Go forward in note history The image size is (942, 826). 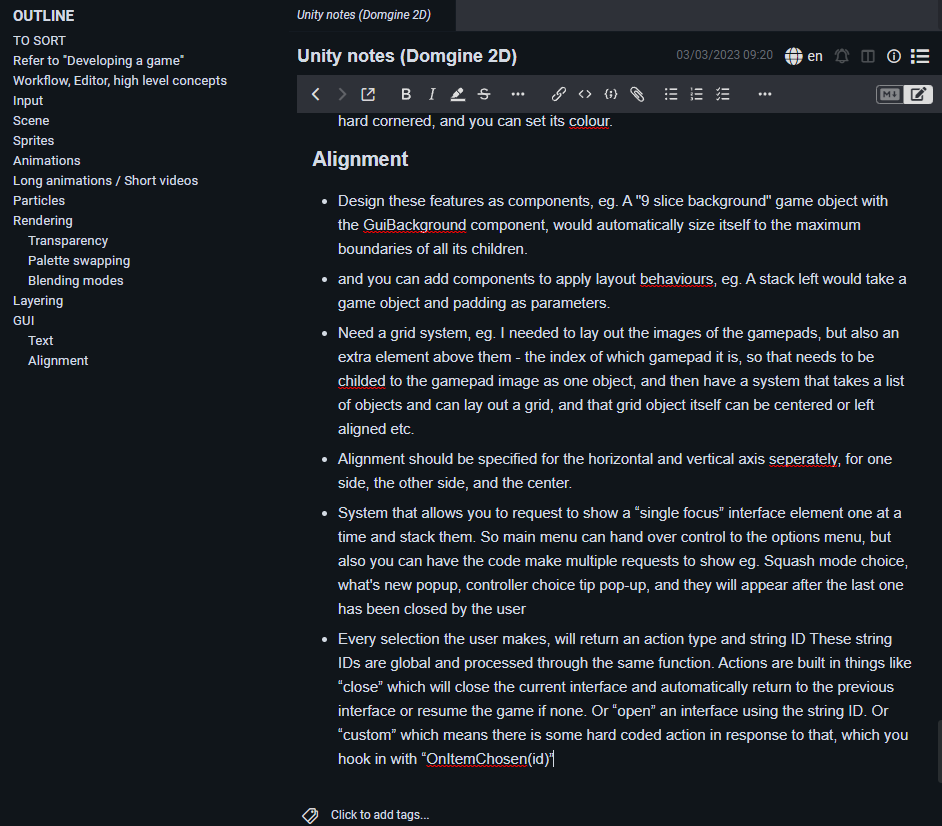coord(341,94)
